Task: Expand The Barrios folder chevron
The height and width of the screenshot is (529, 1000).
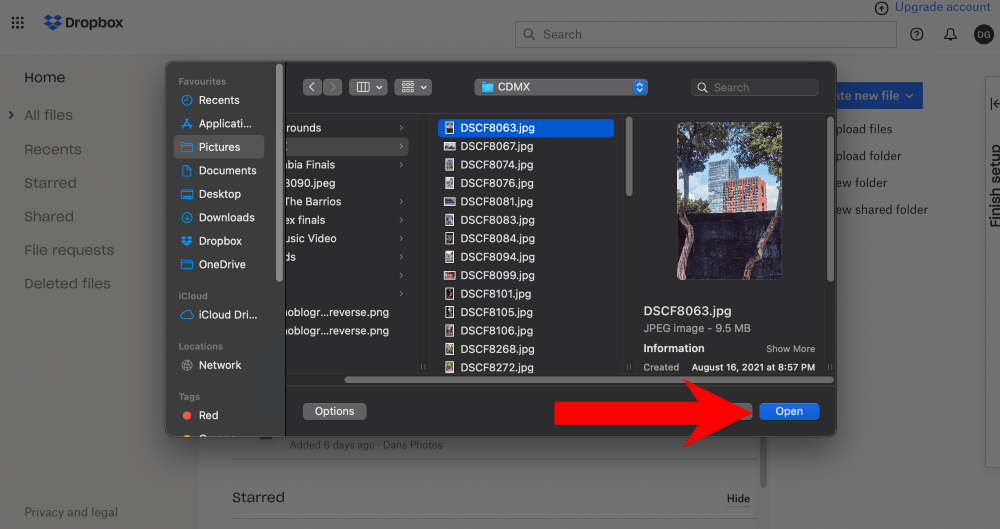Action: click(x=401, y=202)
